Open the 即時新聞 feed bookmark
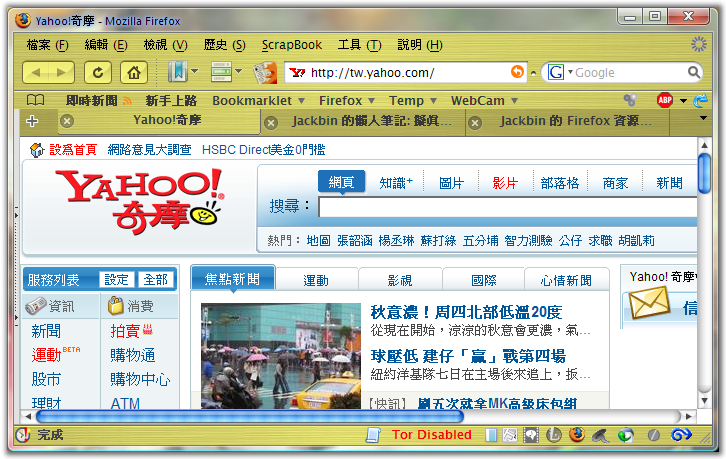Image resolution: width=726 pixels, height=459 pixels. (x=99, y=101)
